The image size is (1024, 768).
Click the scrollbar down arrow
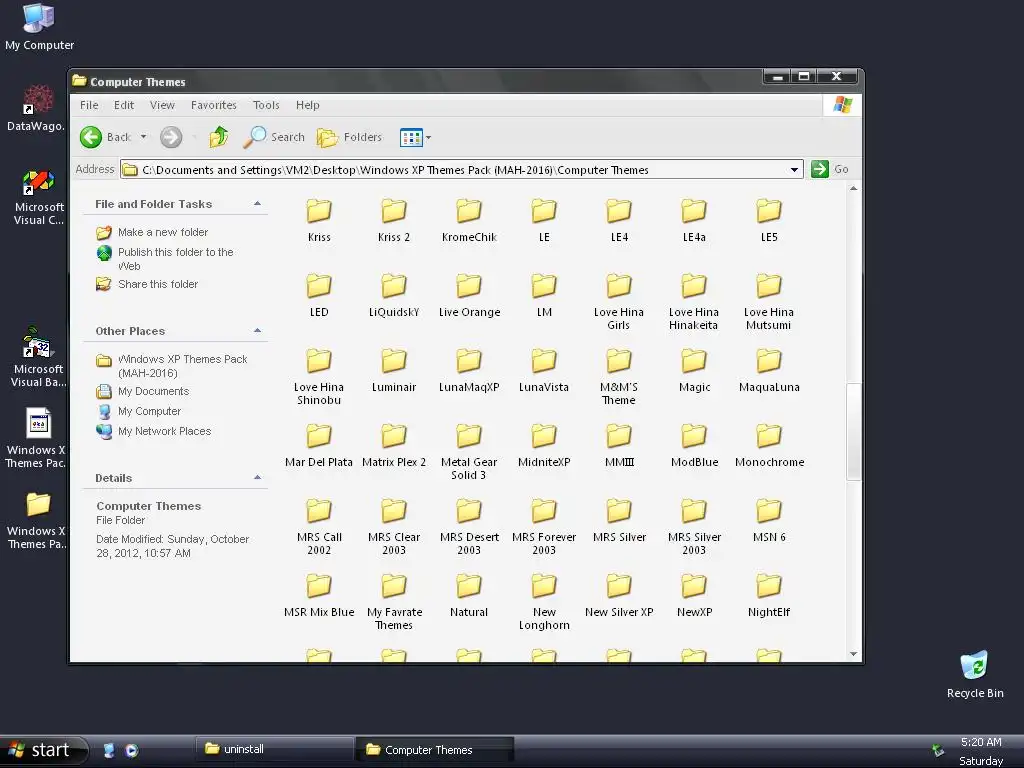(x=854, y=654)
